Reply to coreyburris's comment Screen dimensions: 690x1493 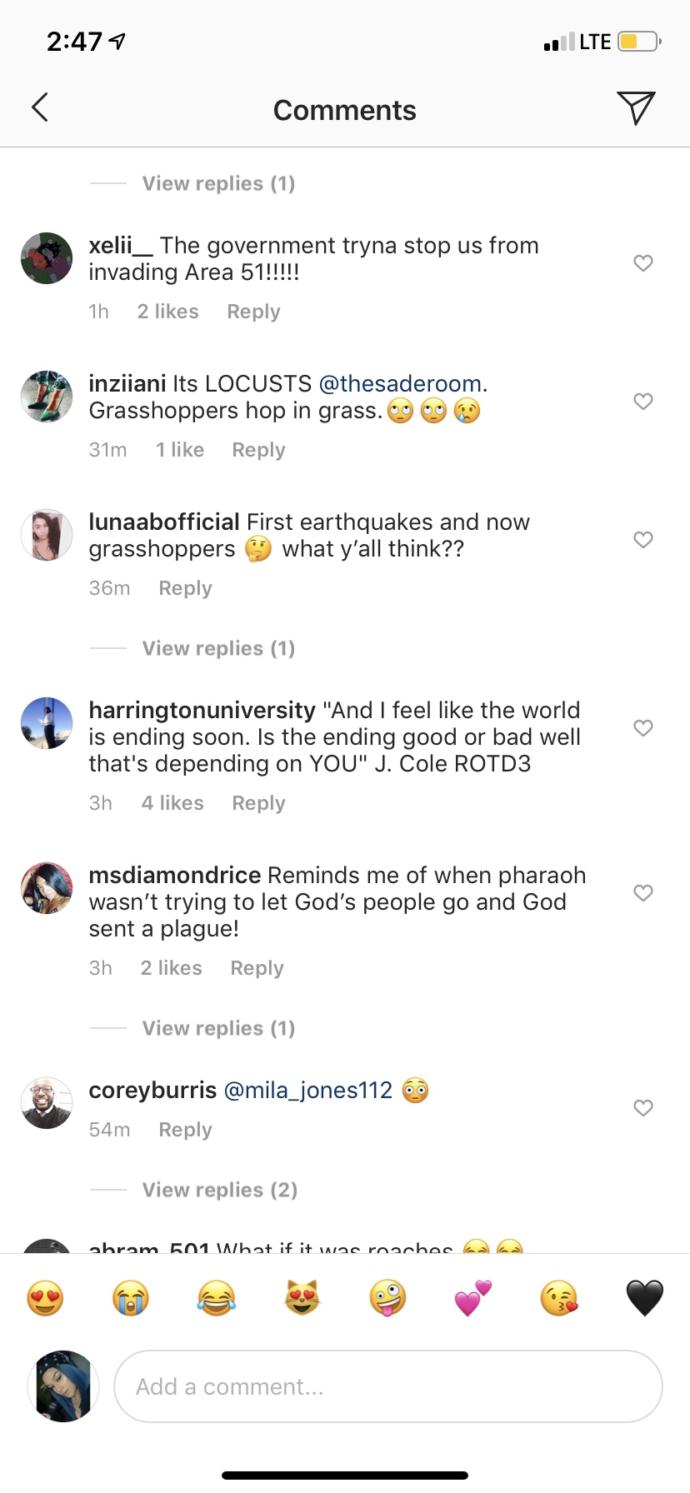coord(185,1129)
